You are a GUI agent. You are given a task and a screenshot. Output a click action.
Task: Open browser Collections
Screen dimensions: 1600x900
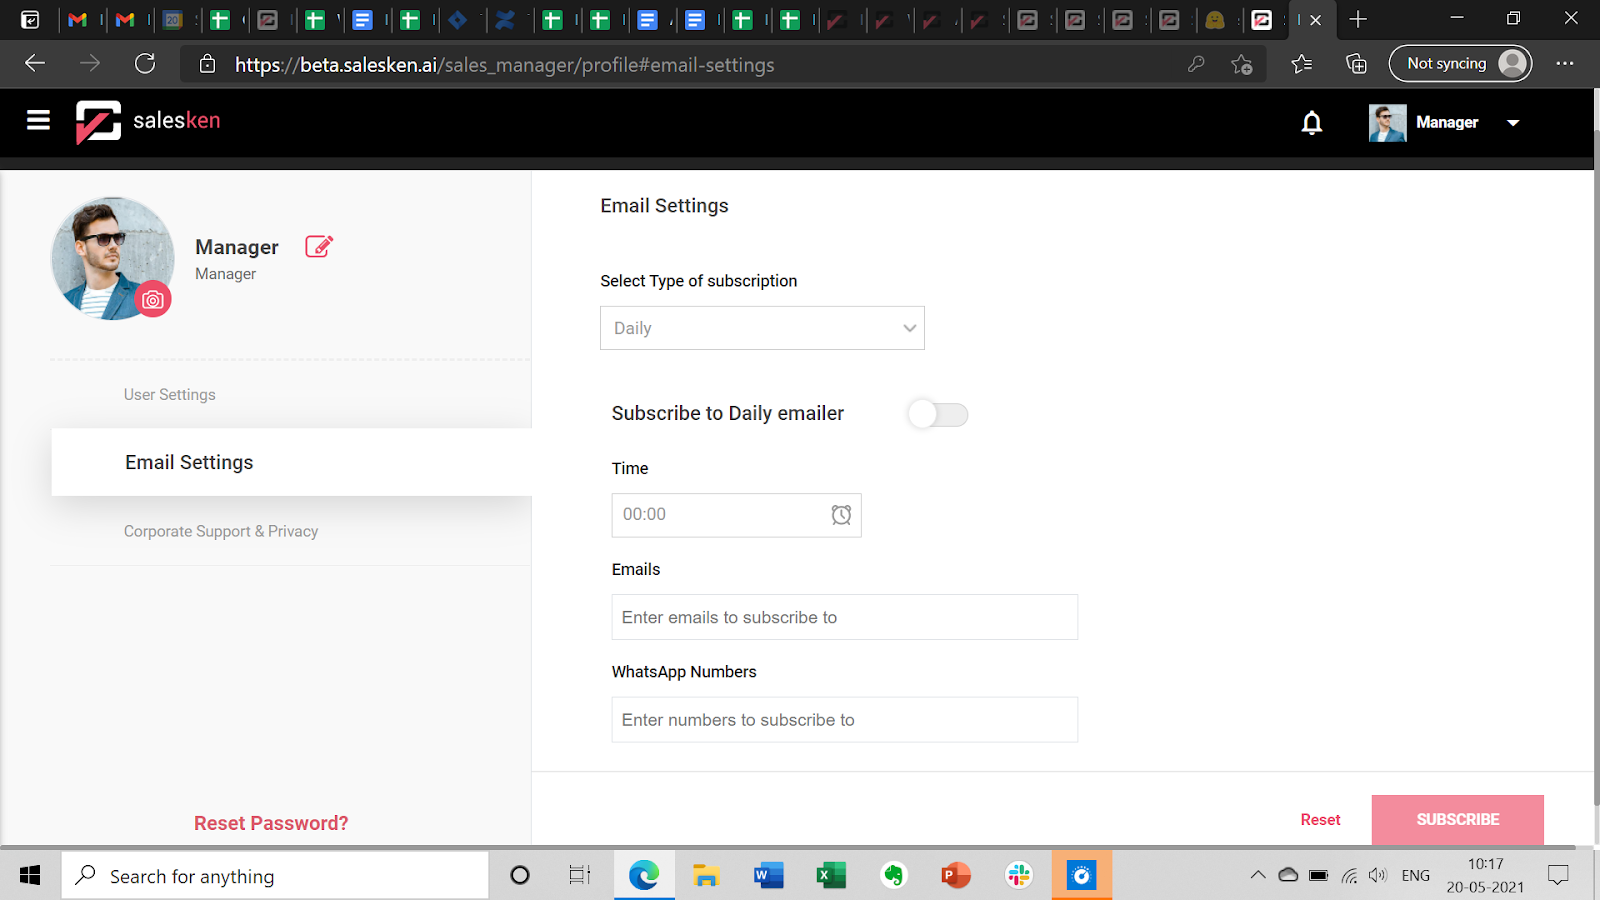[x=1356, y=64]
